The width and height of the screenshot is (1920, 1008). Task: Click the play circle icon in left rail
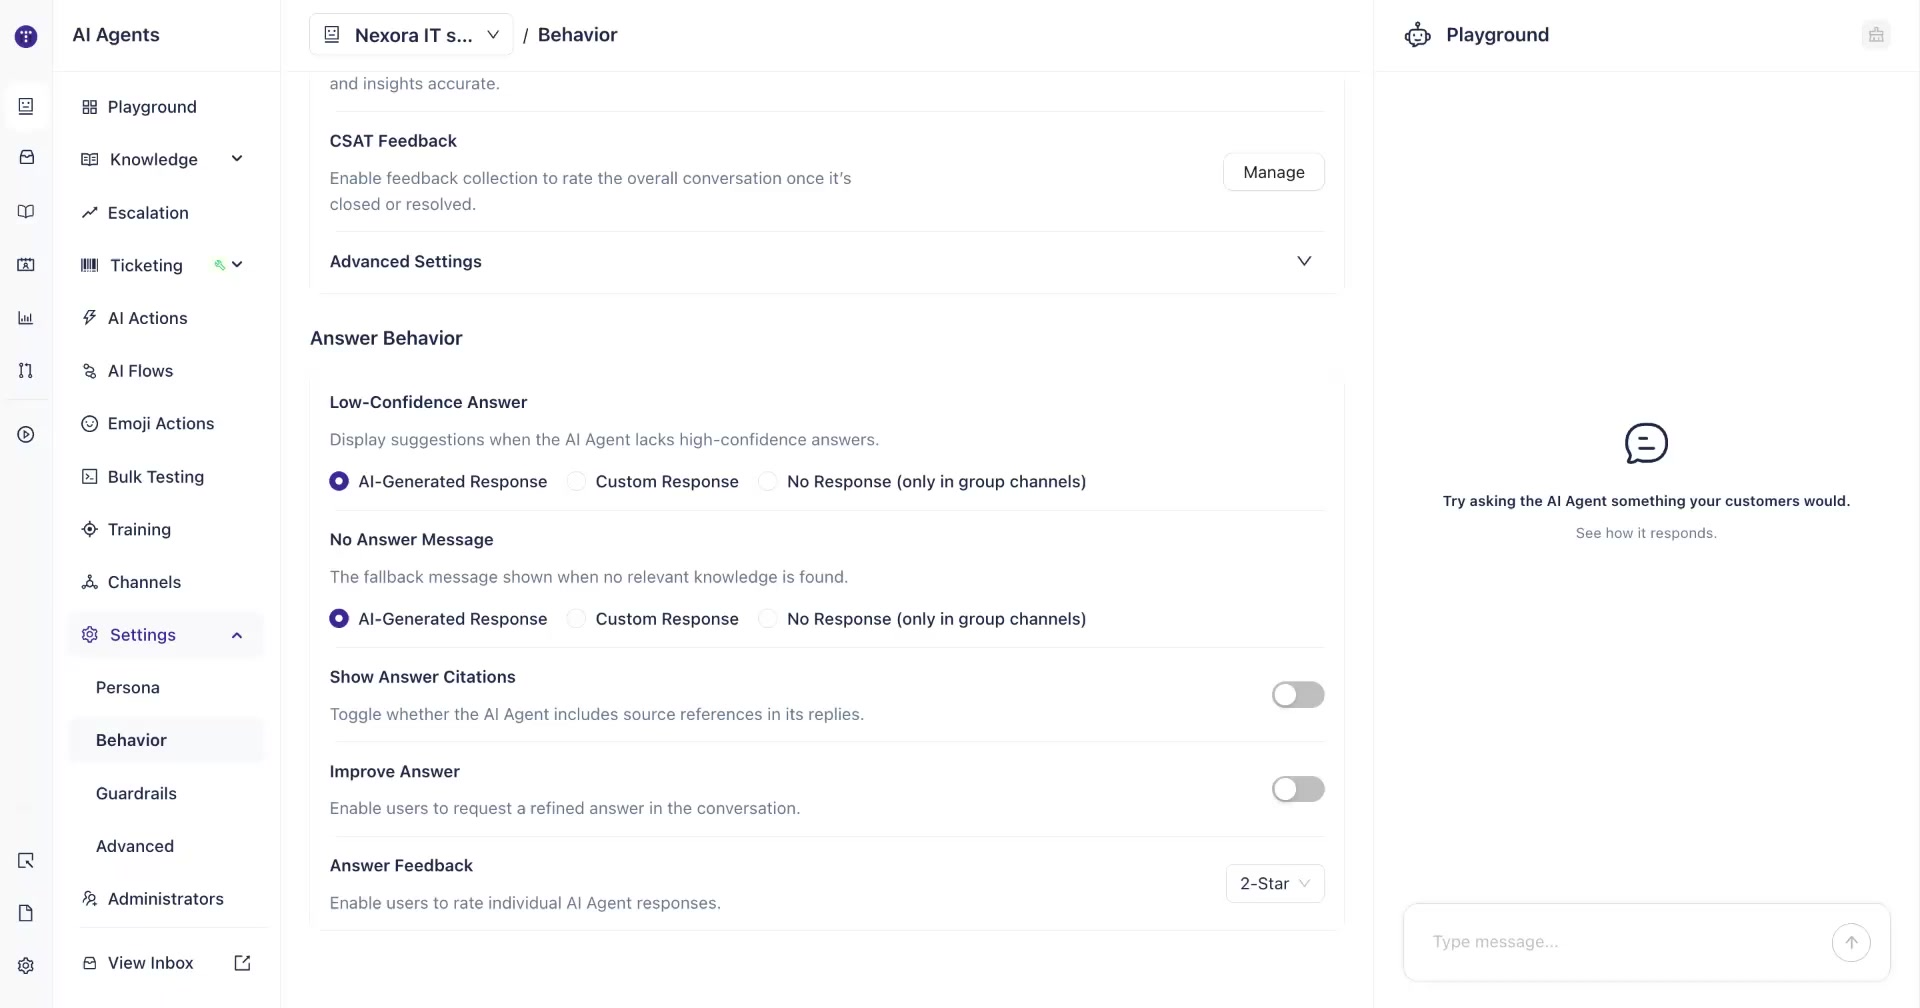tap(26, 435)
